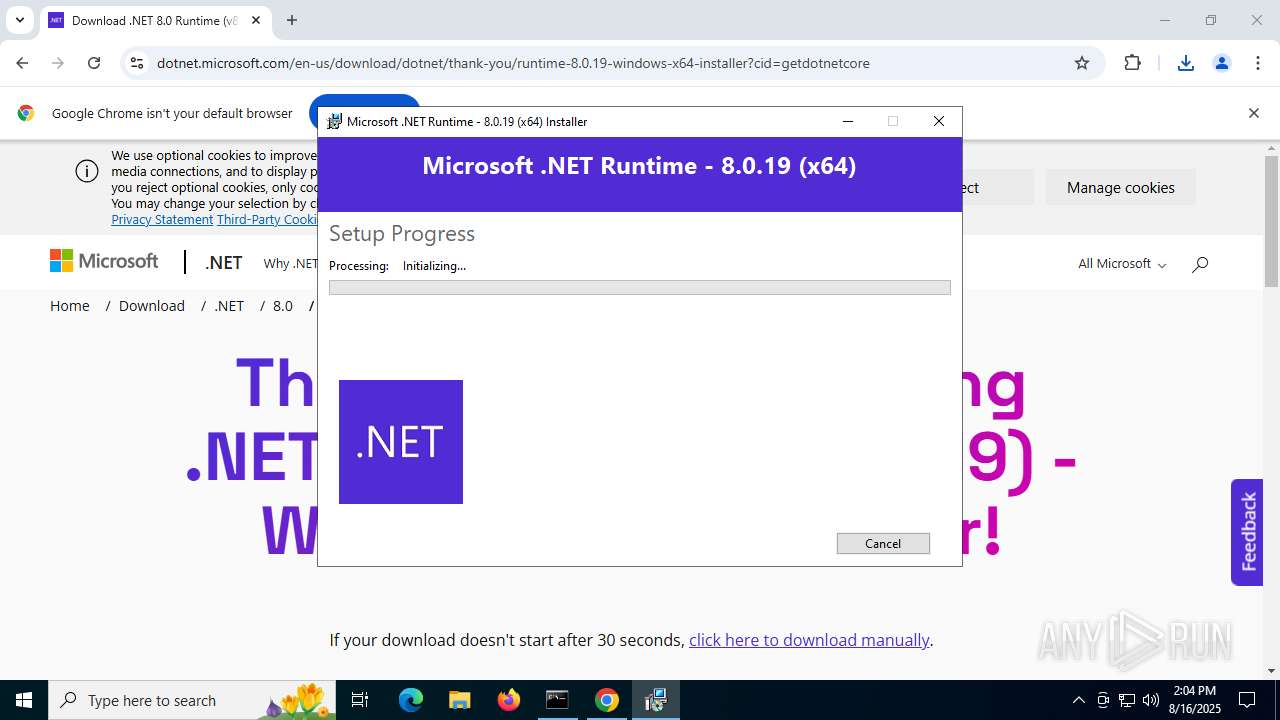
Task: Click the Chrome address bar URL
Action: [x=513, y=63]
